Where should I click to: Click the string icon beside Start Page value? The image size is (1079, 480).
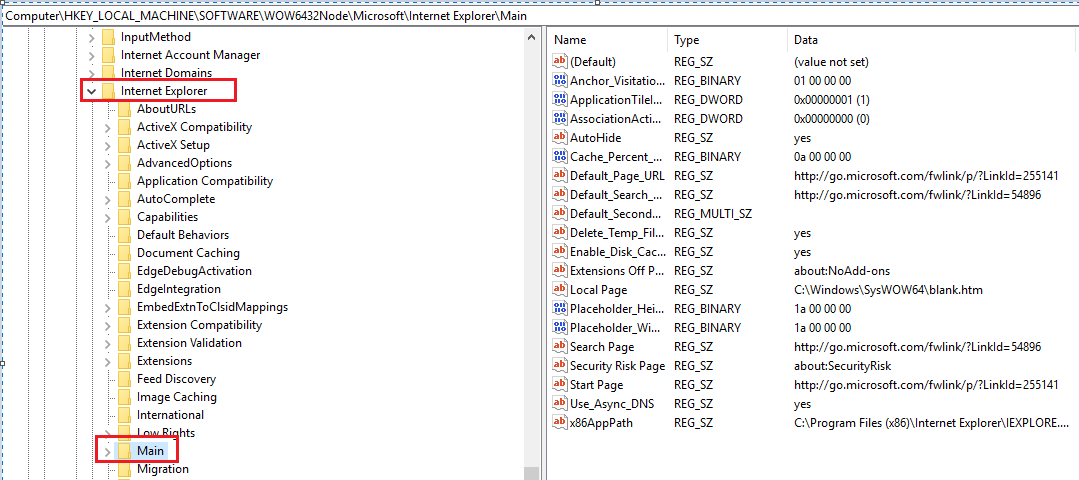coord(560,385)
